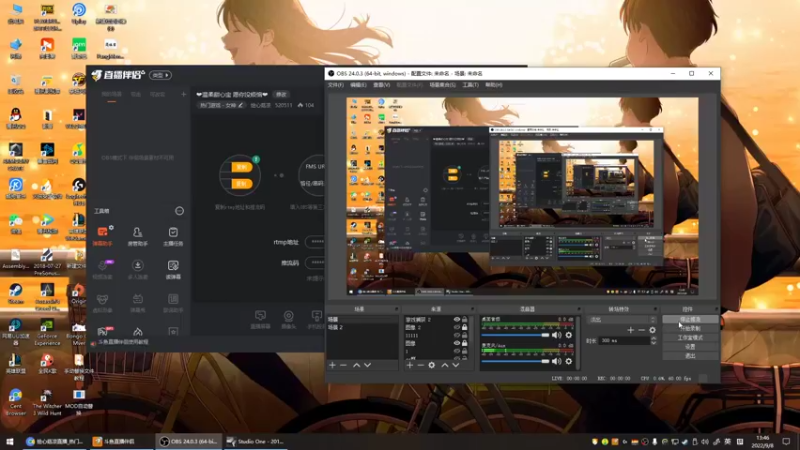Mute desktop audio speaker icon in mixer
This screenshot has height=450, width=800.
(x=557, y=335)
